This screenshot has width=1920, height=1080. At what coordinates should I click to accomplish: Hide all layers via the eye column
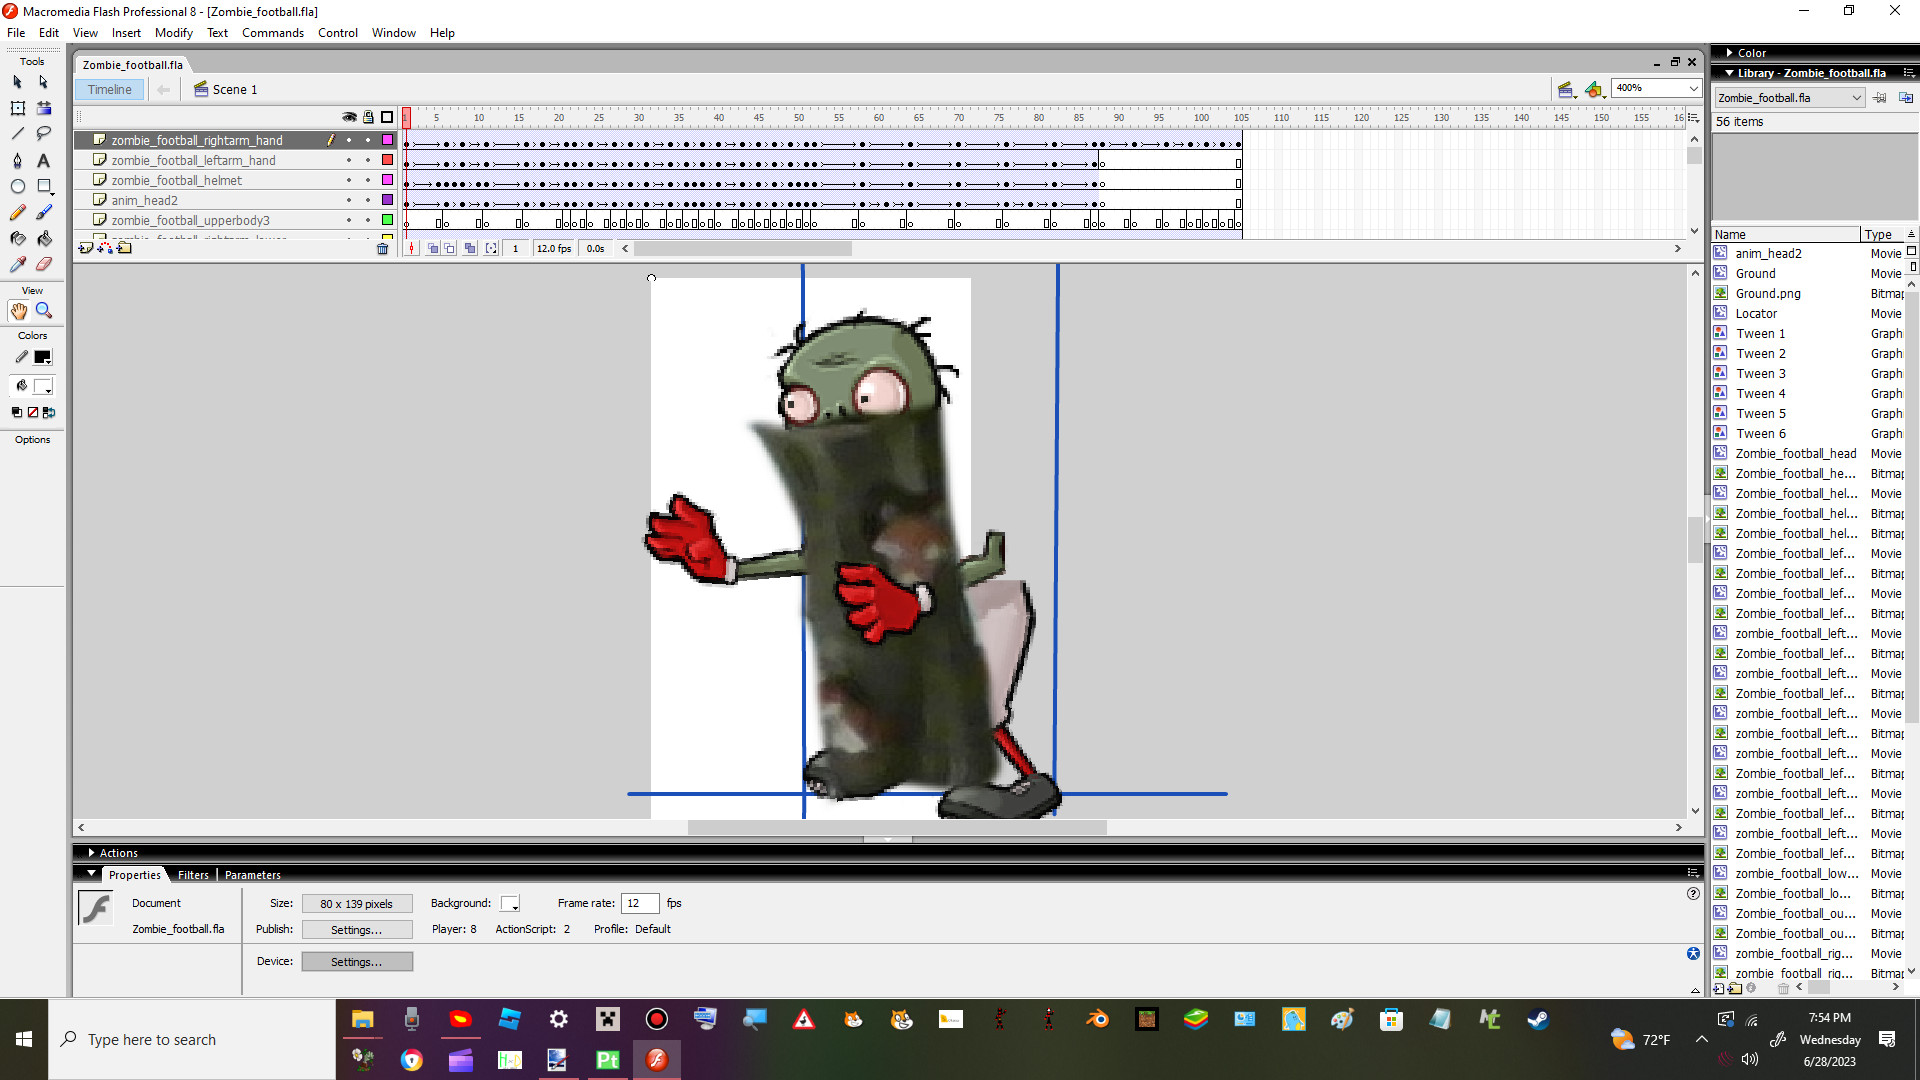coord(350,117)
